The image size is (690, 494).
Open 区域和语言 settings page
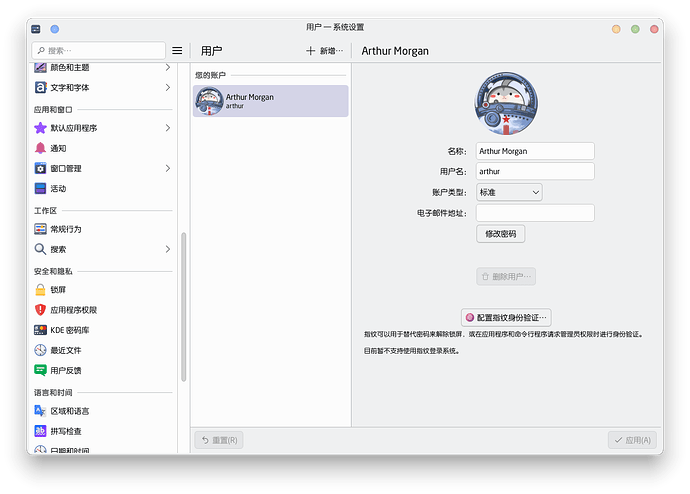pyautogui.click(x=103, y=411)
